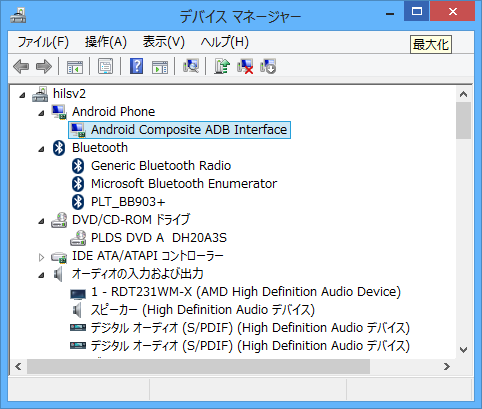Click the Bluetooth category icon

point(59,148)
